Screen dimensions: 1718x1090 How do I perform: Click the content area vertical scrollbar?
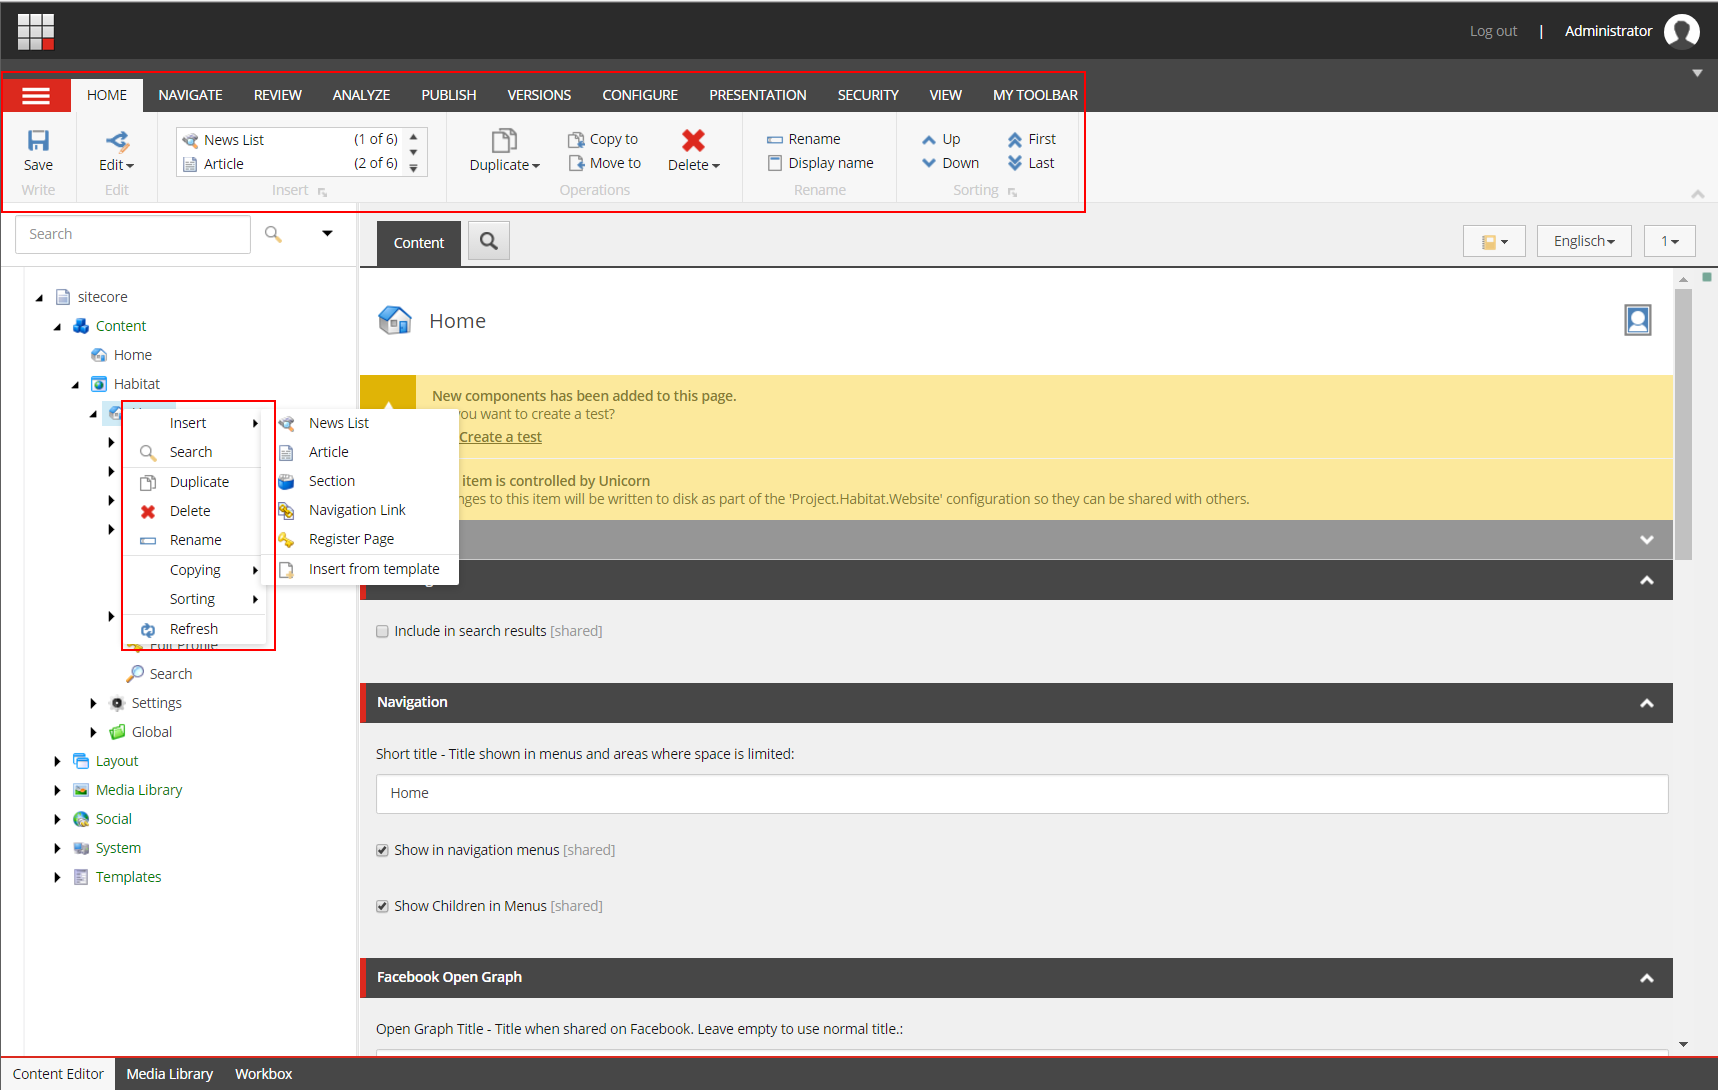[x=1683, y=425]
